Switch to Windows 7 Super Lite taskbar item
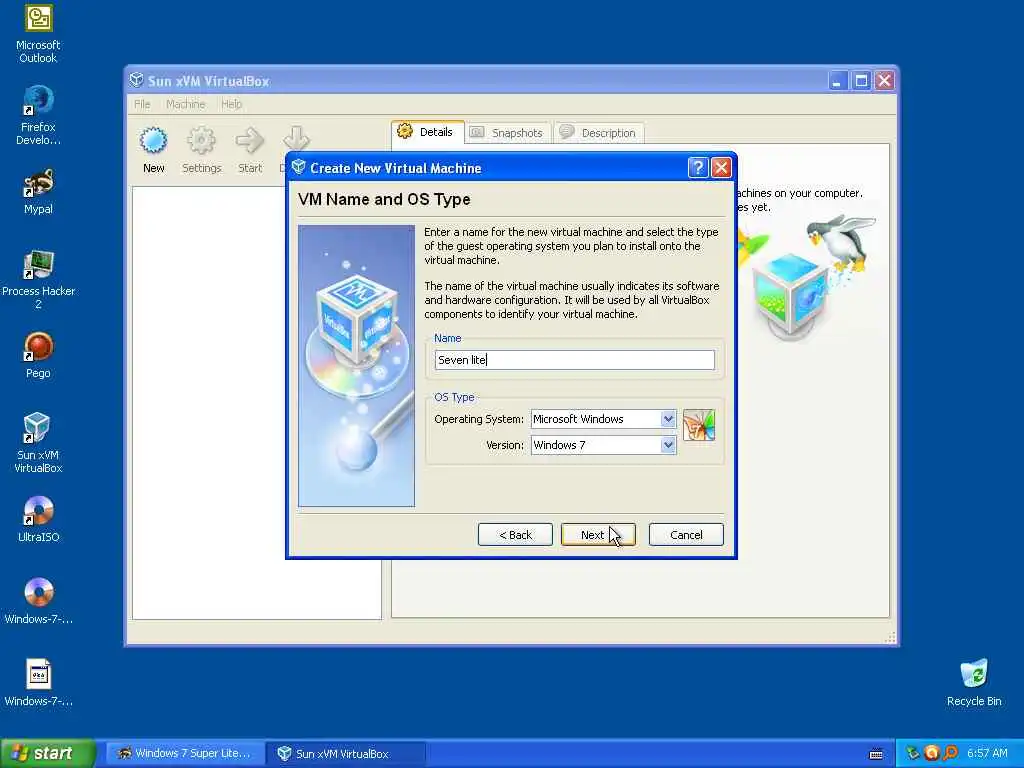Screen dimensions: 1024x768 point(185,754)
